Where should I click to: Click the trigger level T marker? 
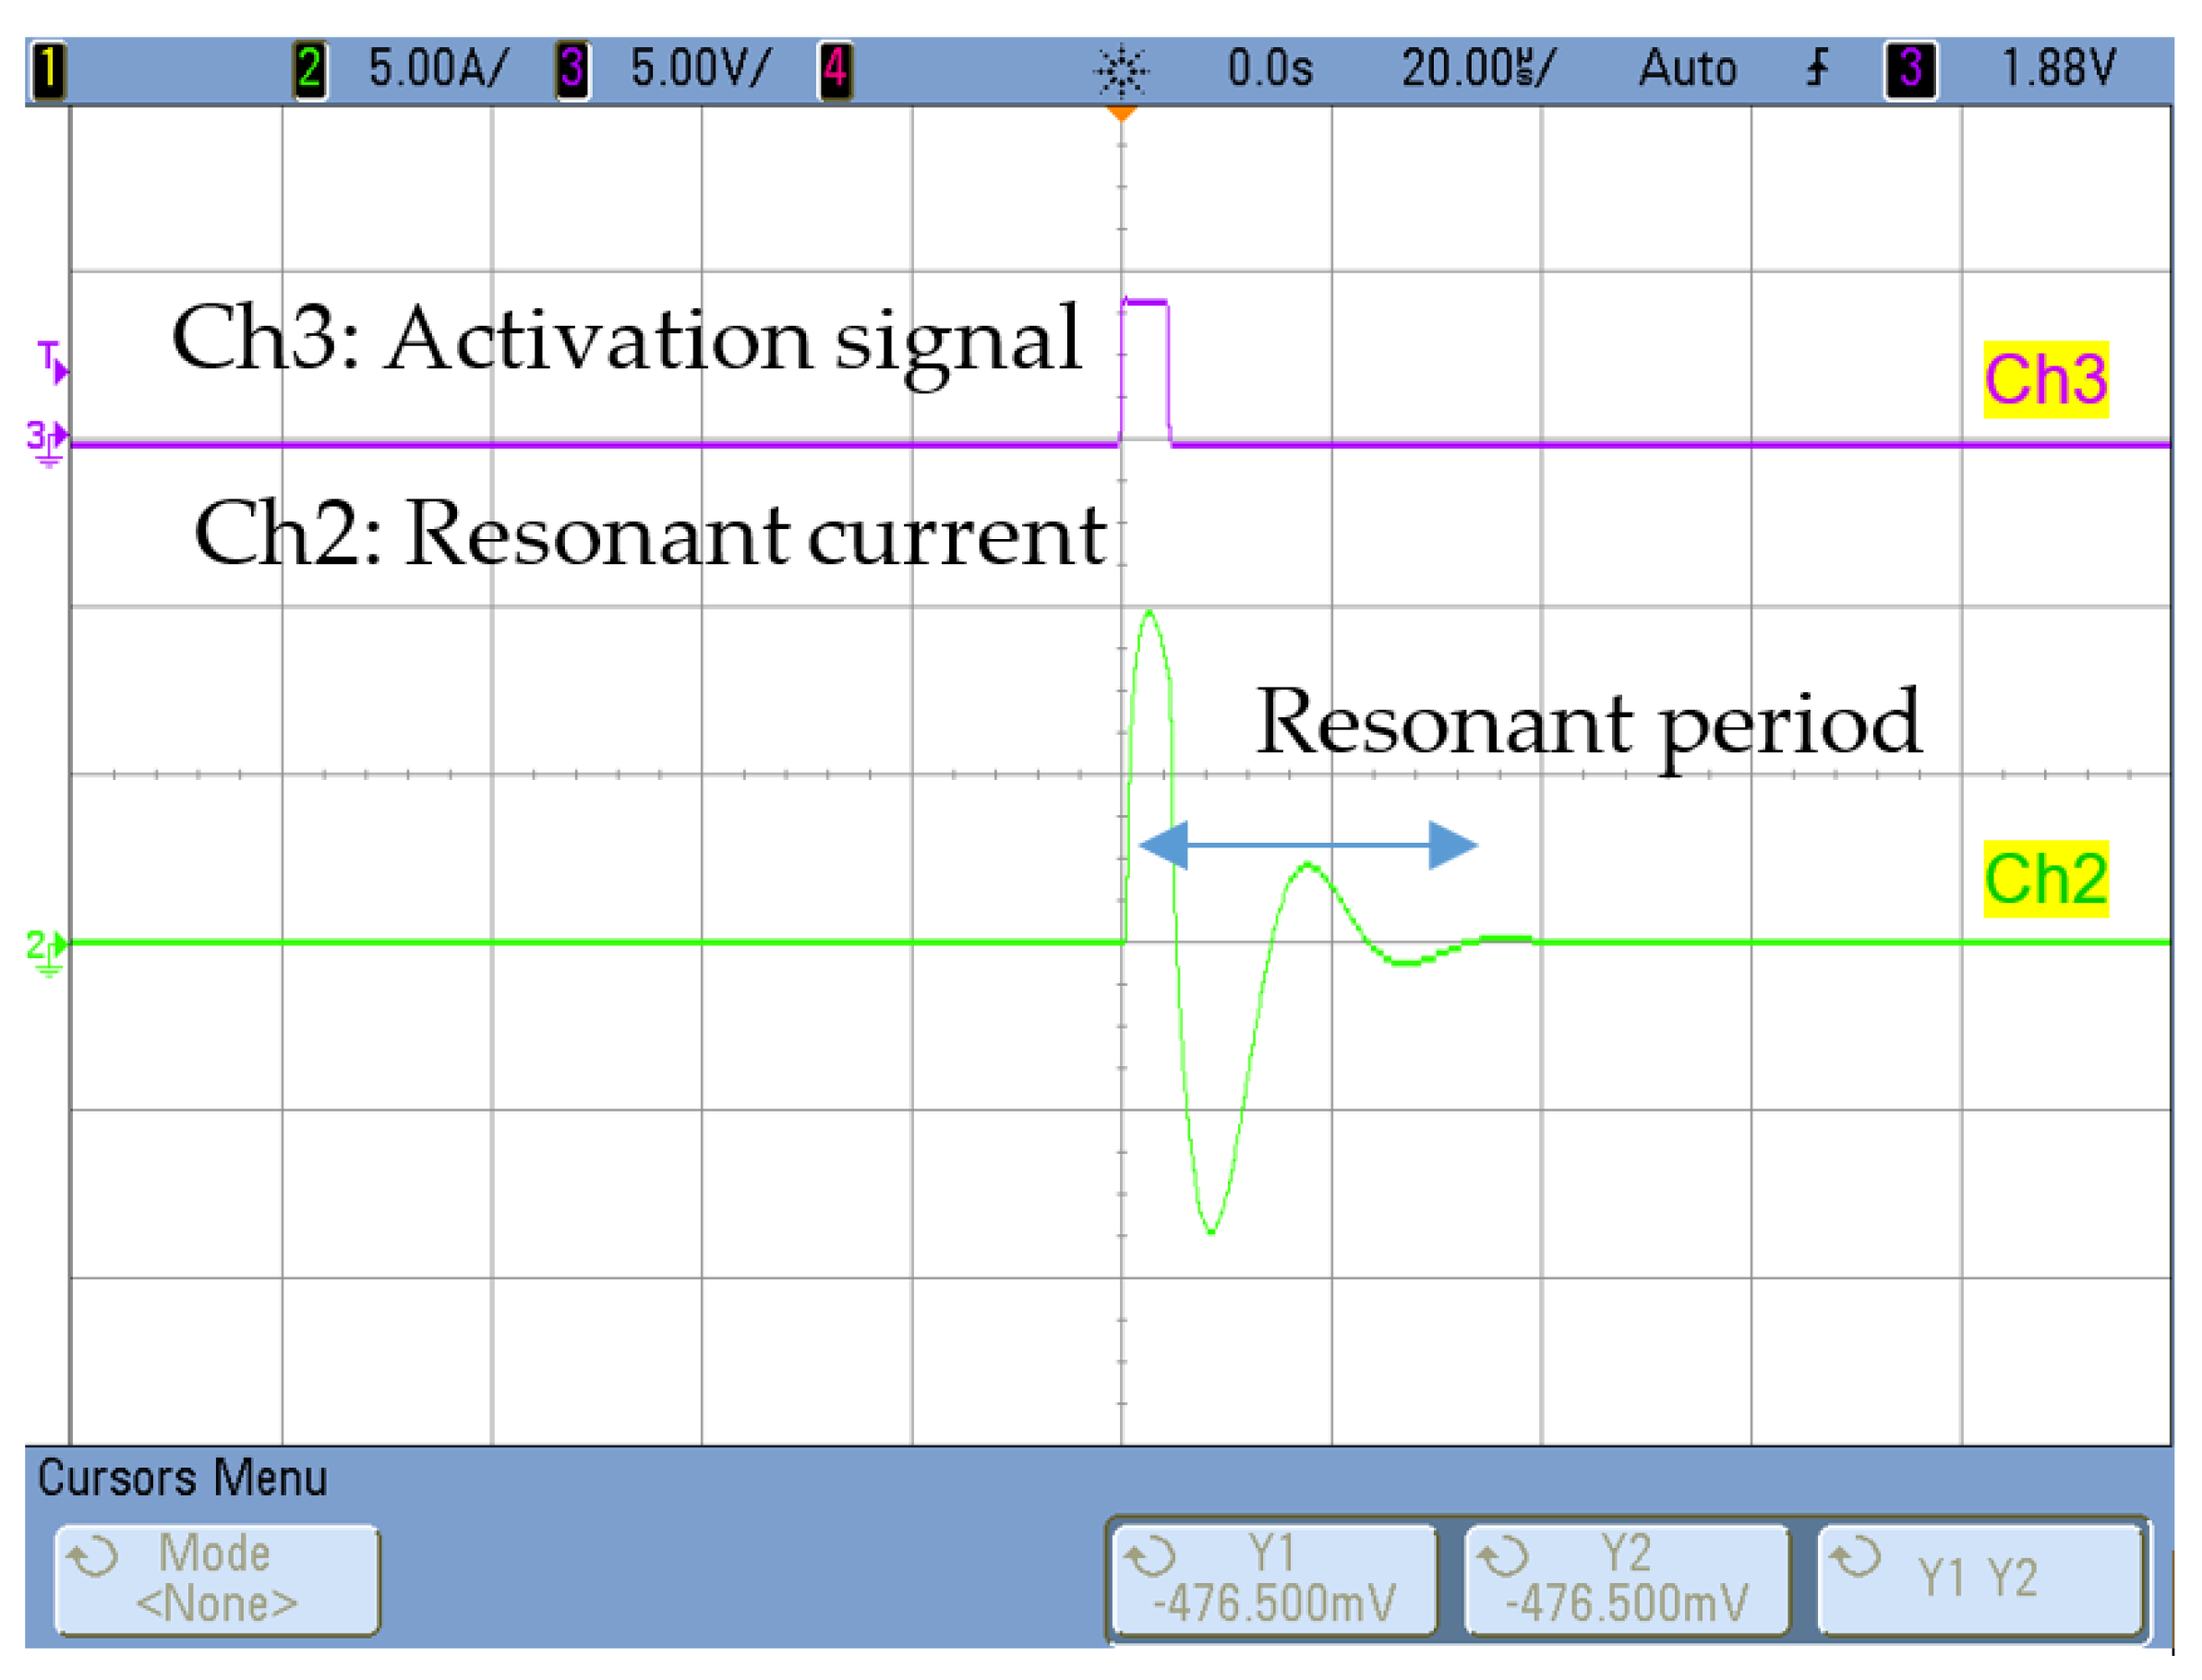[53, 361]
